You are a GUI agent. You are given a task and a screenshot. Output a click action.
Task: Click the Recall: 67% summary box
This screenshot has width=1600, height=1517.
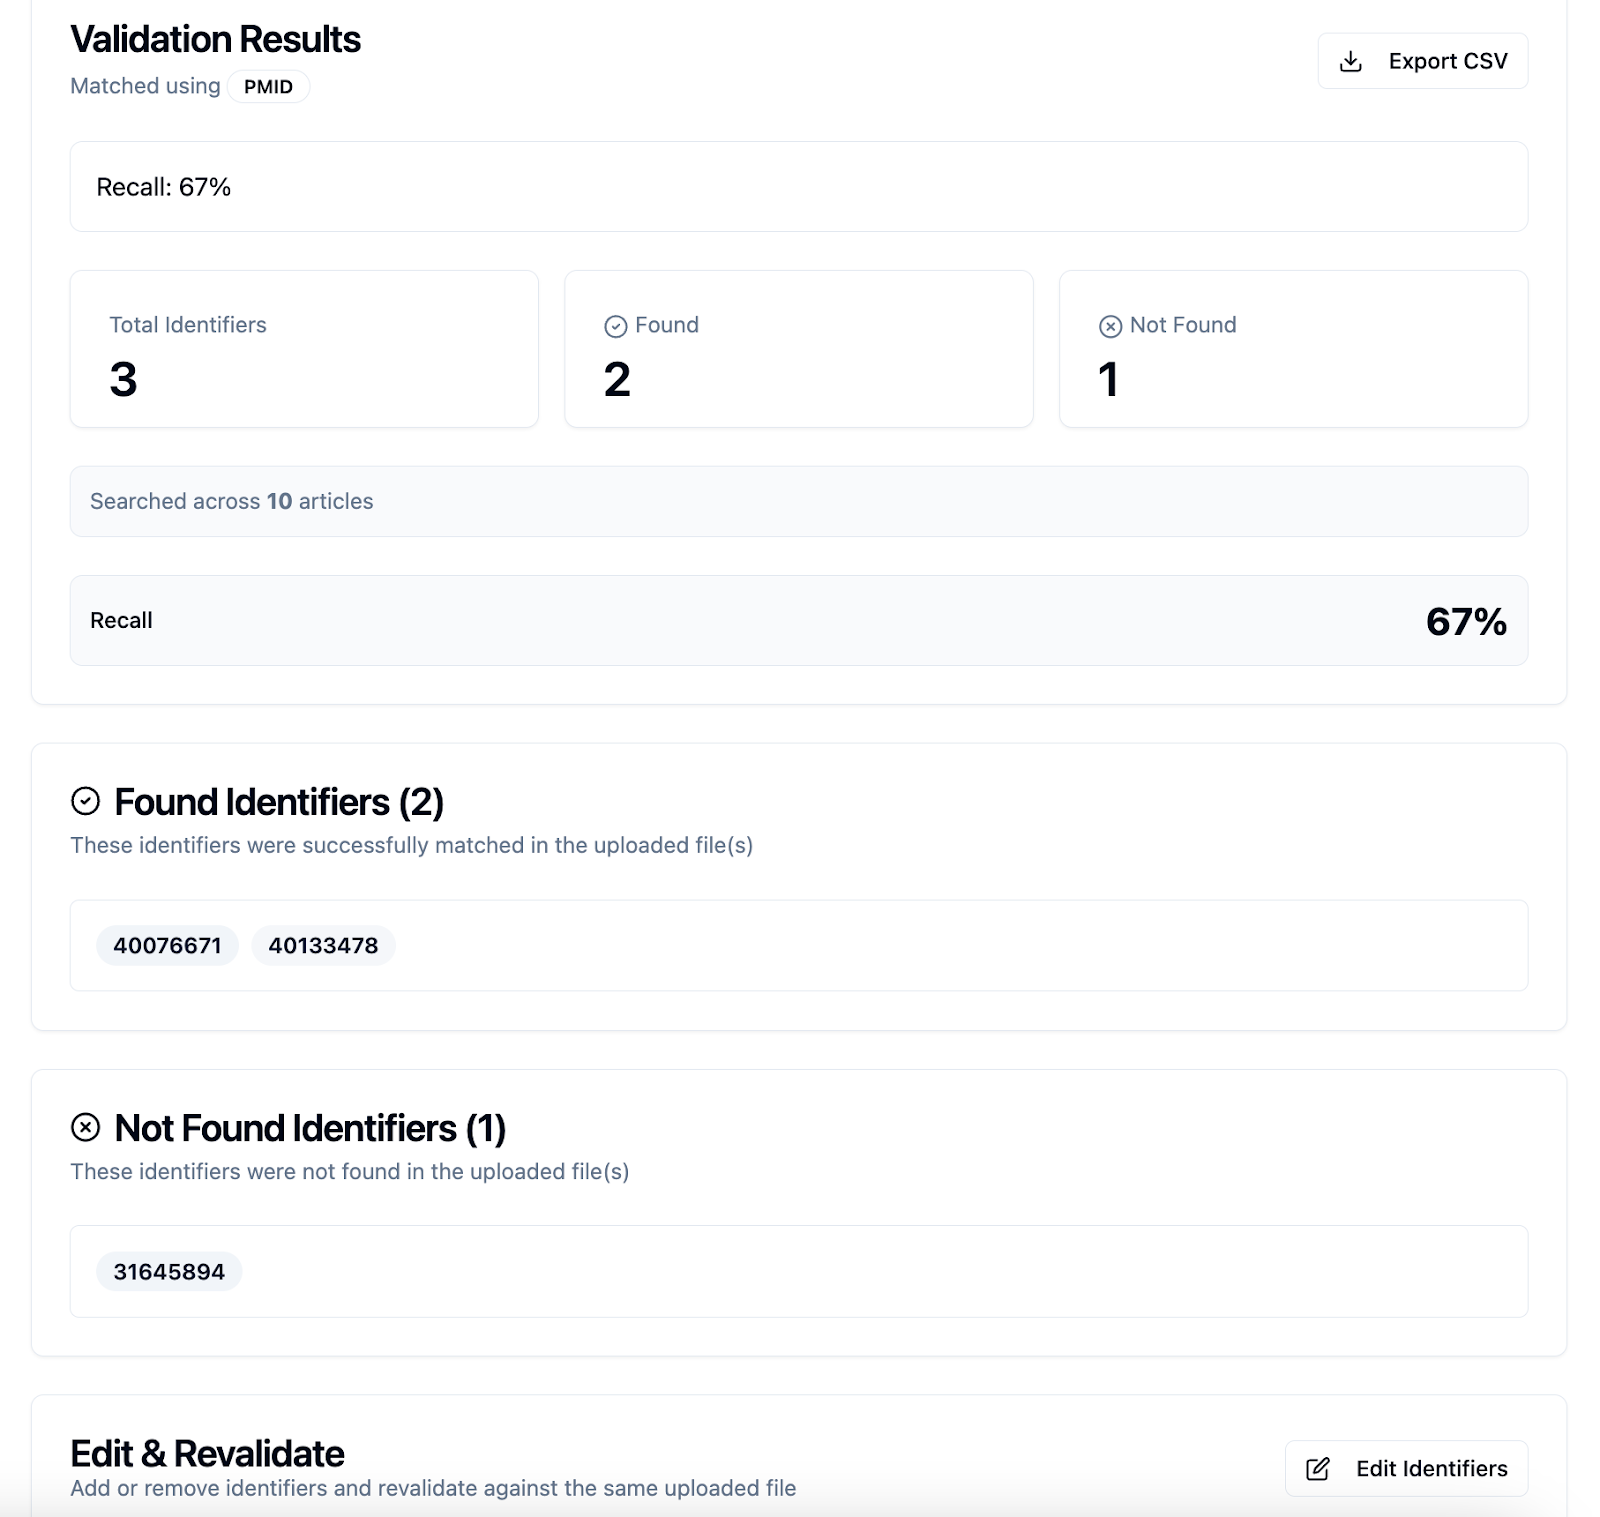[x=798, y=187]
